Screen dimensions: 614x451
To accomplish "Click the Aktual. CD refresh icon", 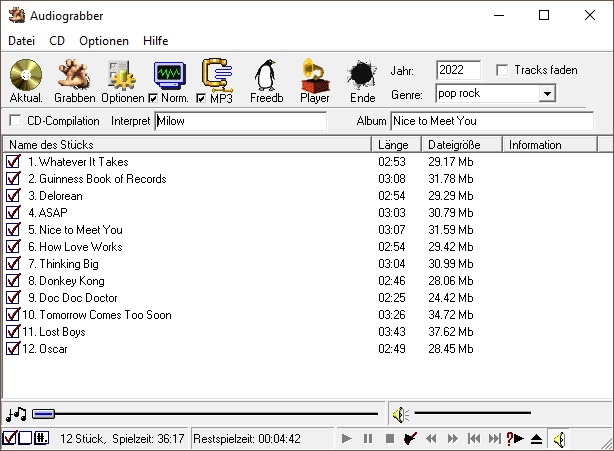I will [25, 75].
